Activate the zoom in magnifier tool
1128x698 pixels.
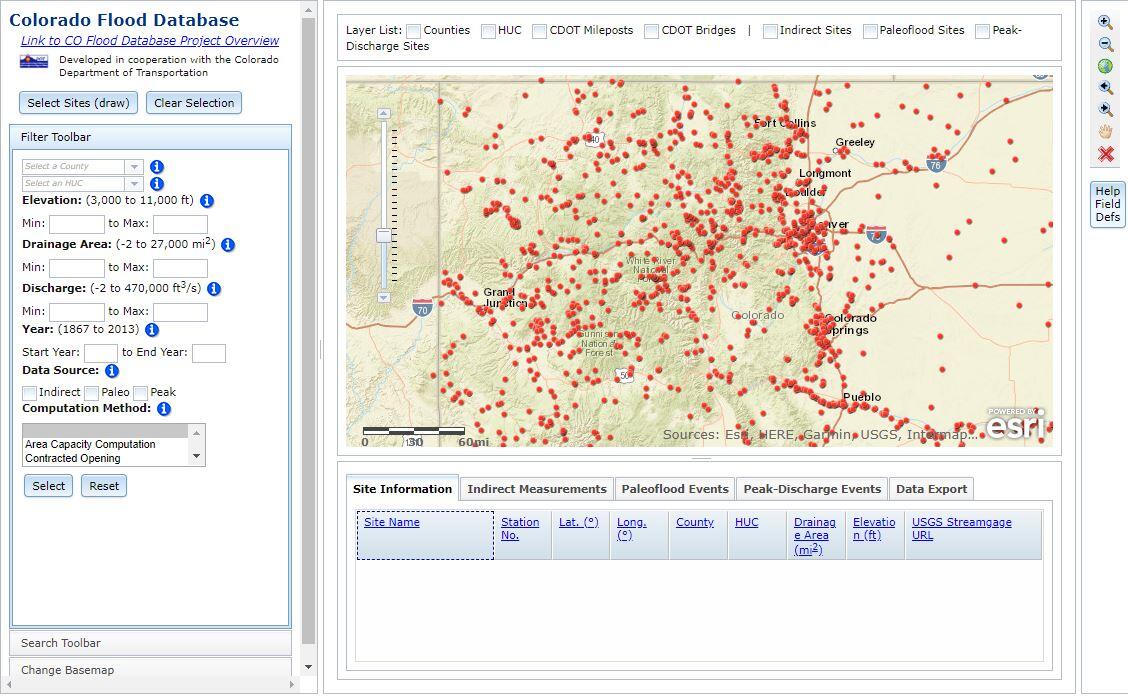click(x=1106, y=22)
